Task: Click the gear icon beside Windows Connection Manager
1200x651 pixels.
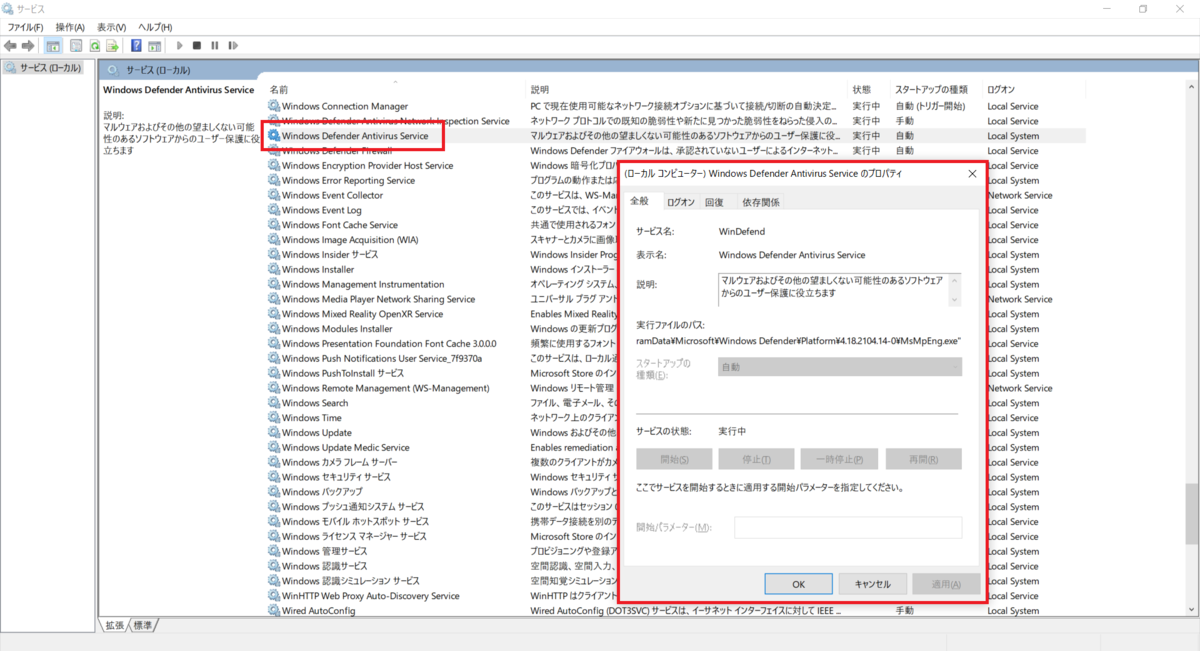Action: click(x=274, y=106)
